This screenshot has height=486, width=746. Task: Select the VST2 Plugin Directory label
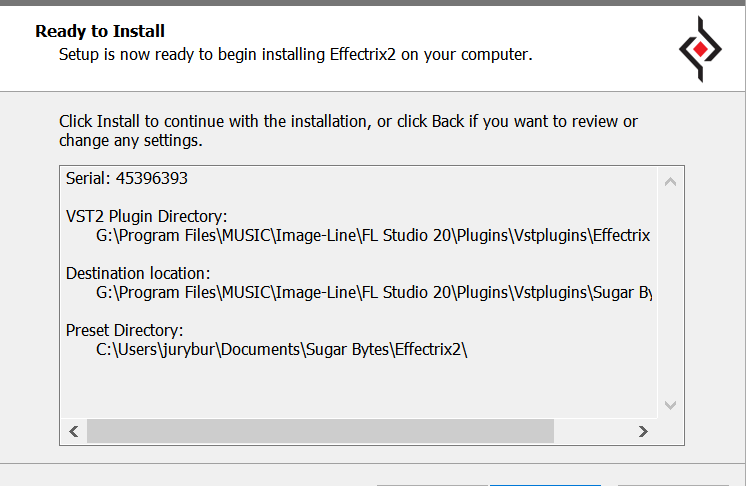tap(147, 216)
